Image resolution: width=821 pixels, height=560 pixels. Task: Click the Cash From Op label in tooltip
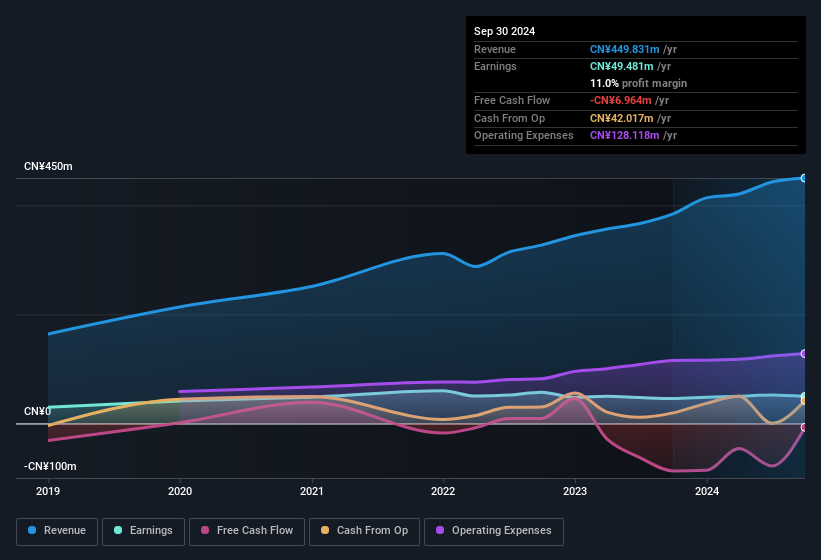[x=509, y=118]
